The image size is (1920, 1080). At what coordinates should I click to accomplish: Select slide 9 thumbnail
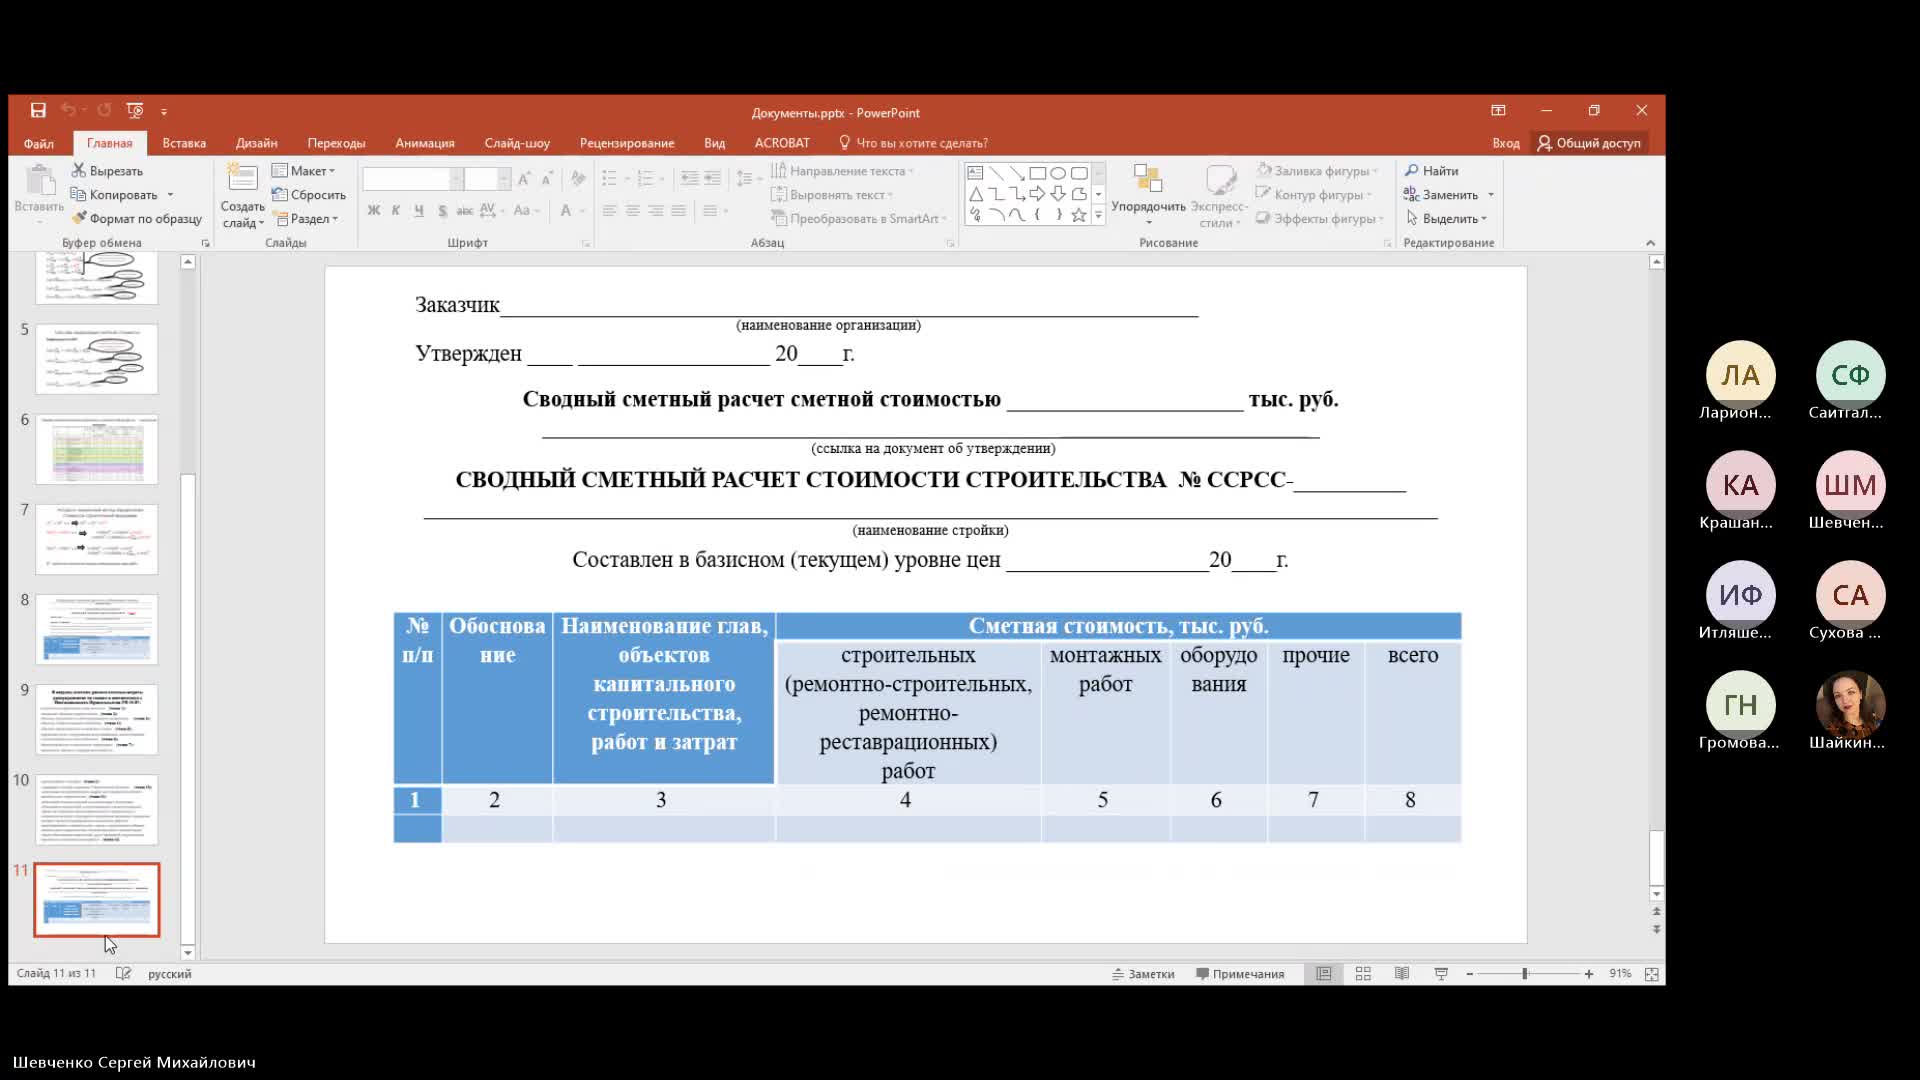point(97,719)
